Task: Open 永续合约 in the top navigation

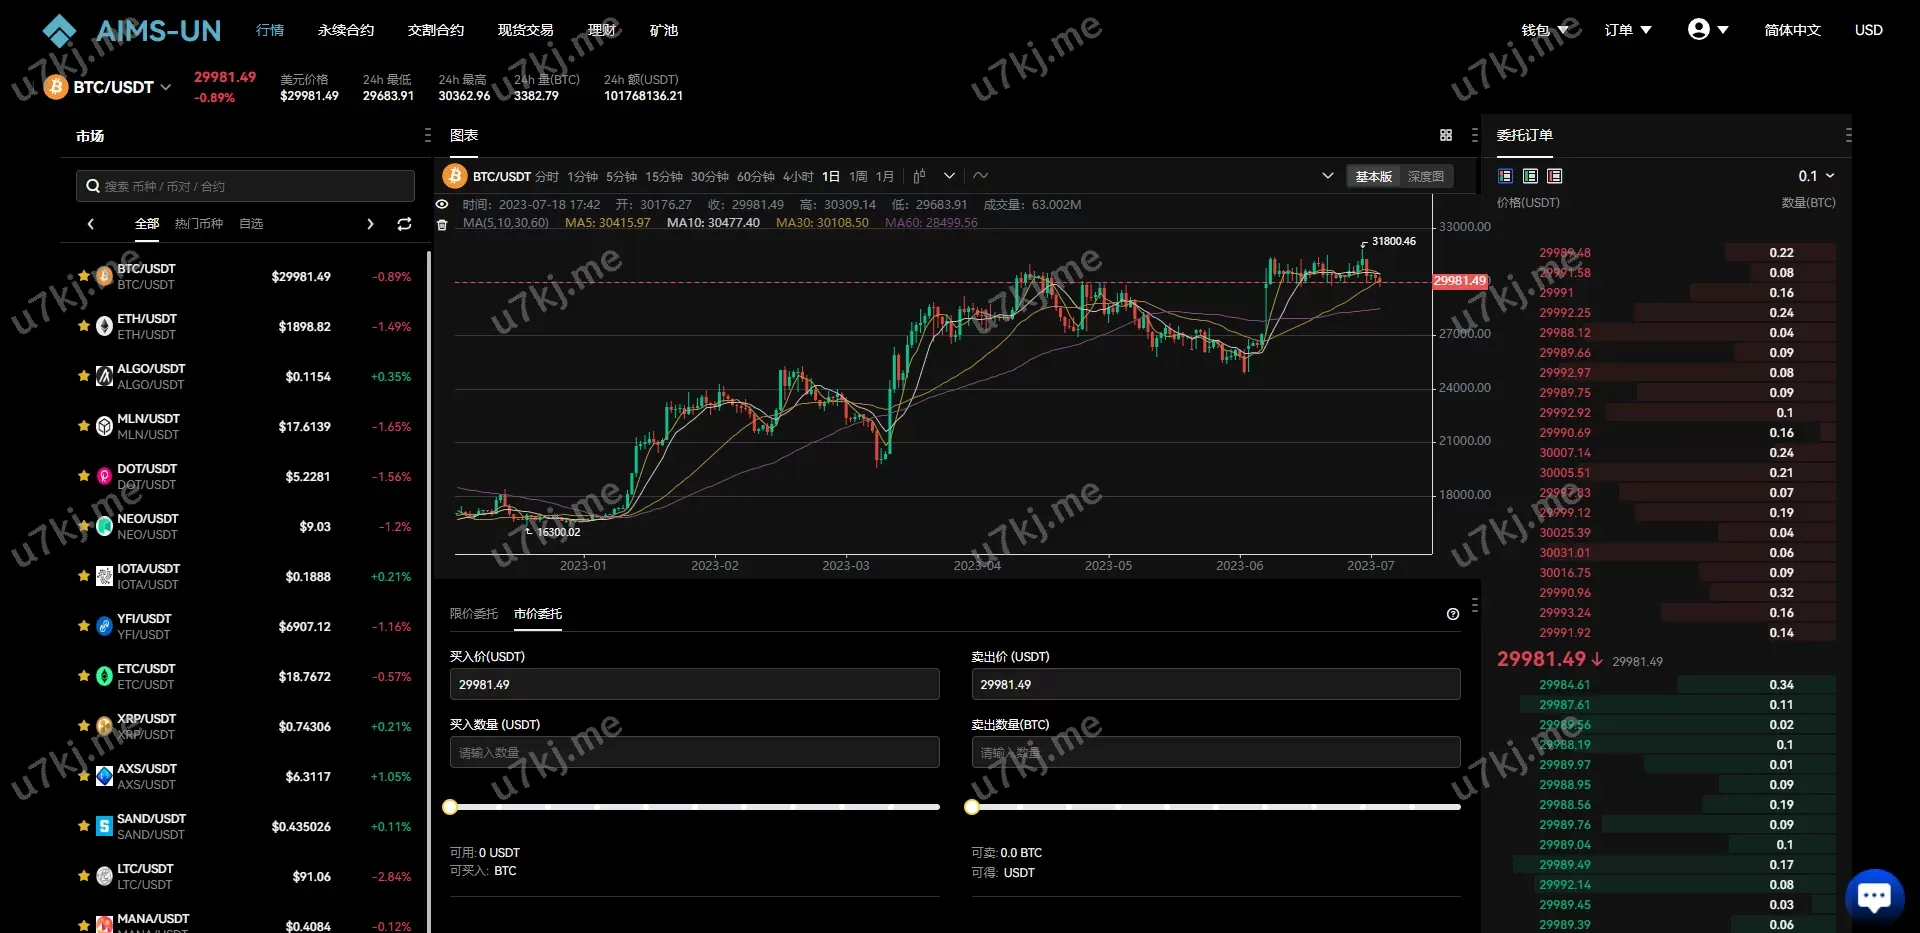Action: [x=346, y=30]
